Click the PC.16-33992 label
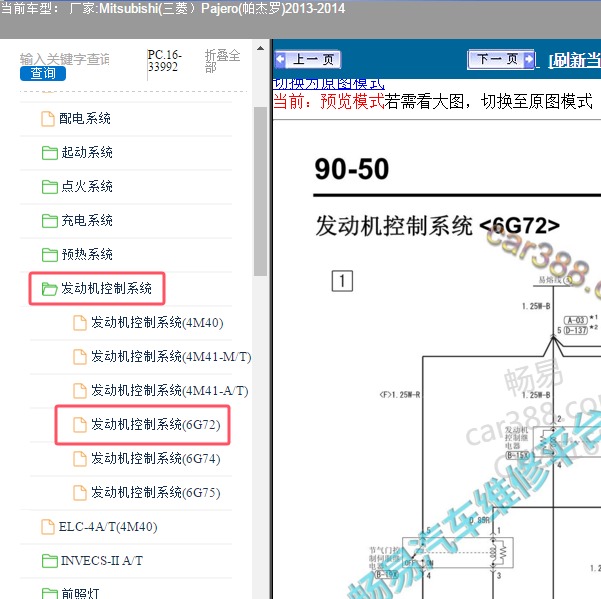Viewport: 601px width, 599px height. pos(164,61)
